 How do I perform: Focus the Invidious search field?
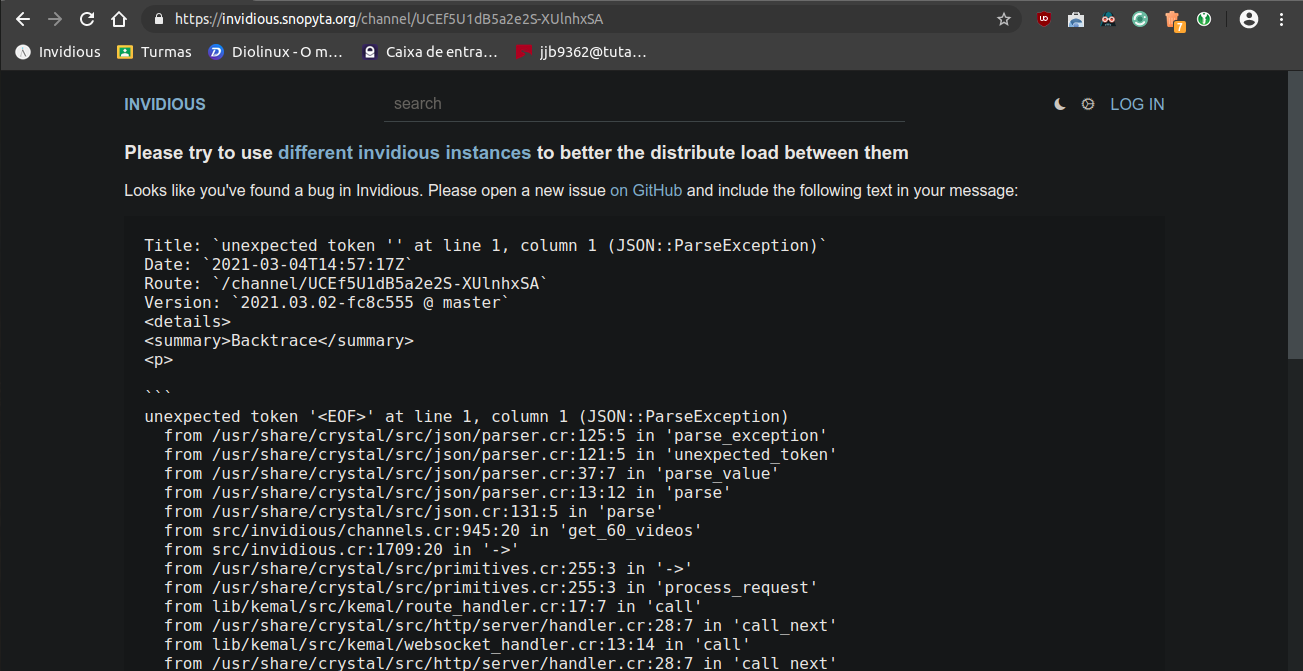click(x=644, y=104)
